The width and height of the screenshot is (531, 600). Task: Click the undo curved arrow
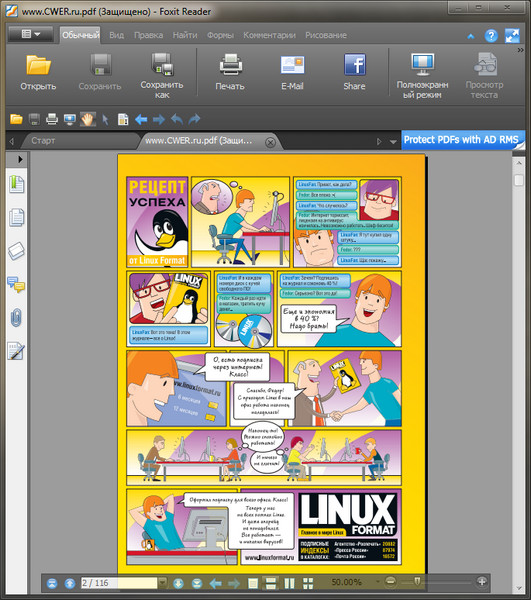pyautogui.click(x=177, y=119)
